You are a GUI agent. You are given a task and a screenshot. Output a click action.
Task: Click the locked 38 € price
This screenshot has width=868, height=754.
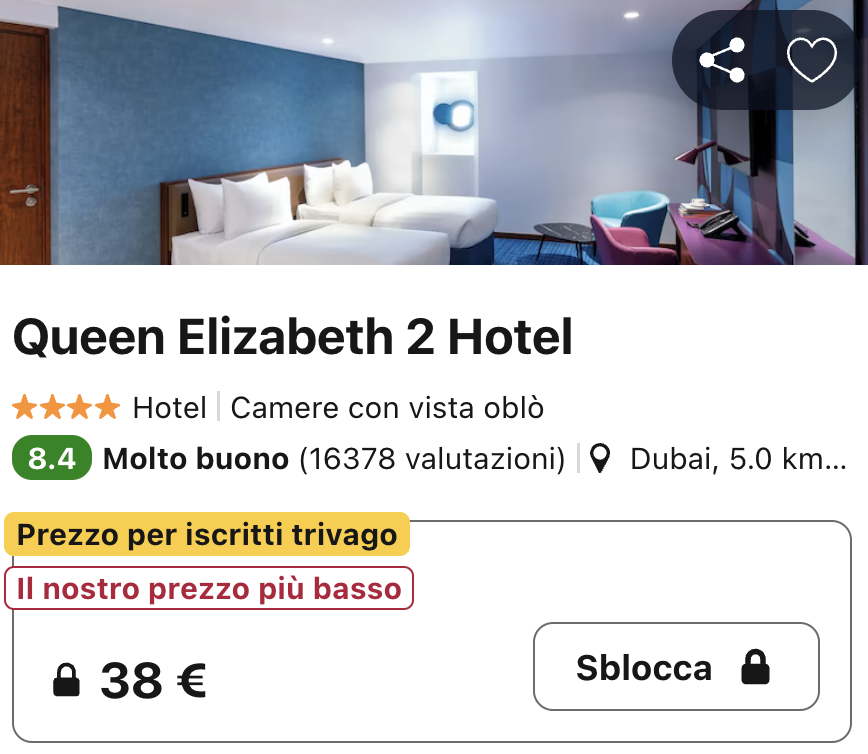(x=153, y=680)
